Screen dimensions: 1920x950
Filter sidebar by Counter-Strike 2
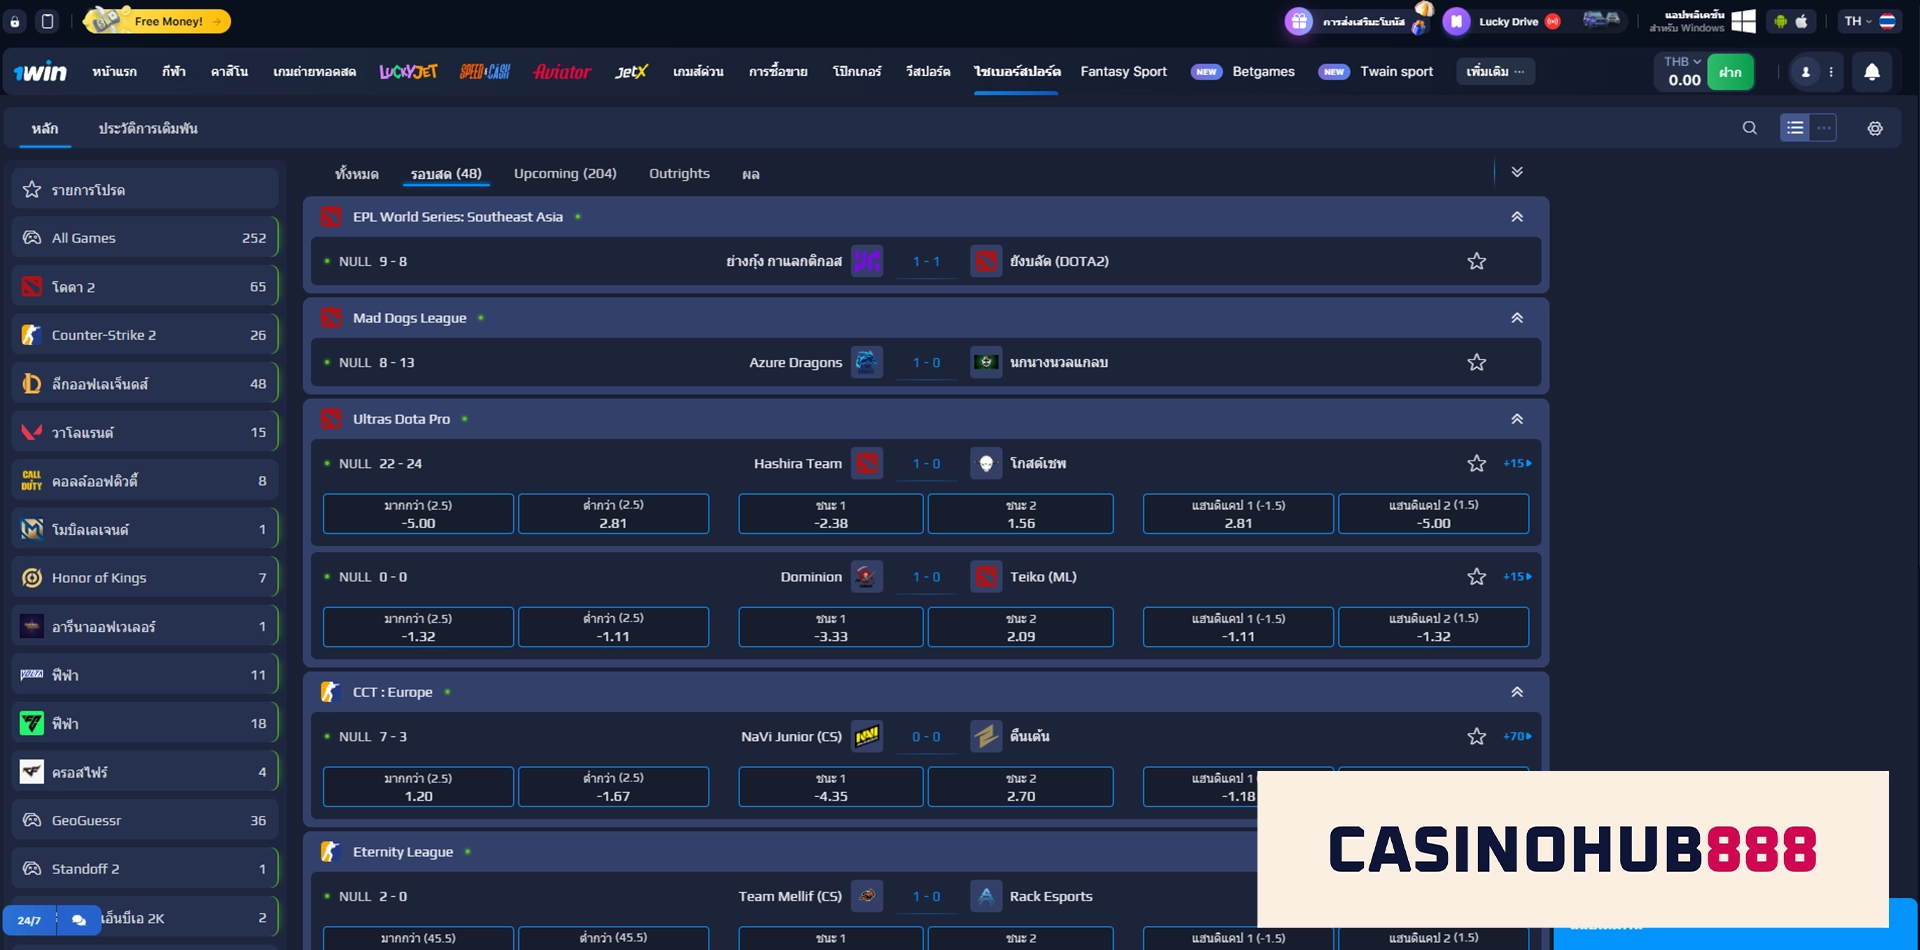pyautogui.click(x=145, y=335)
